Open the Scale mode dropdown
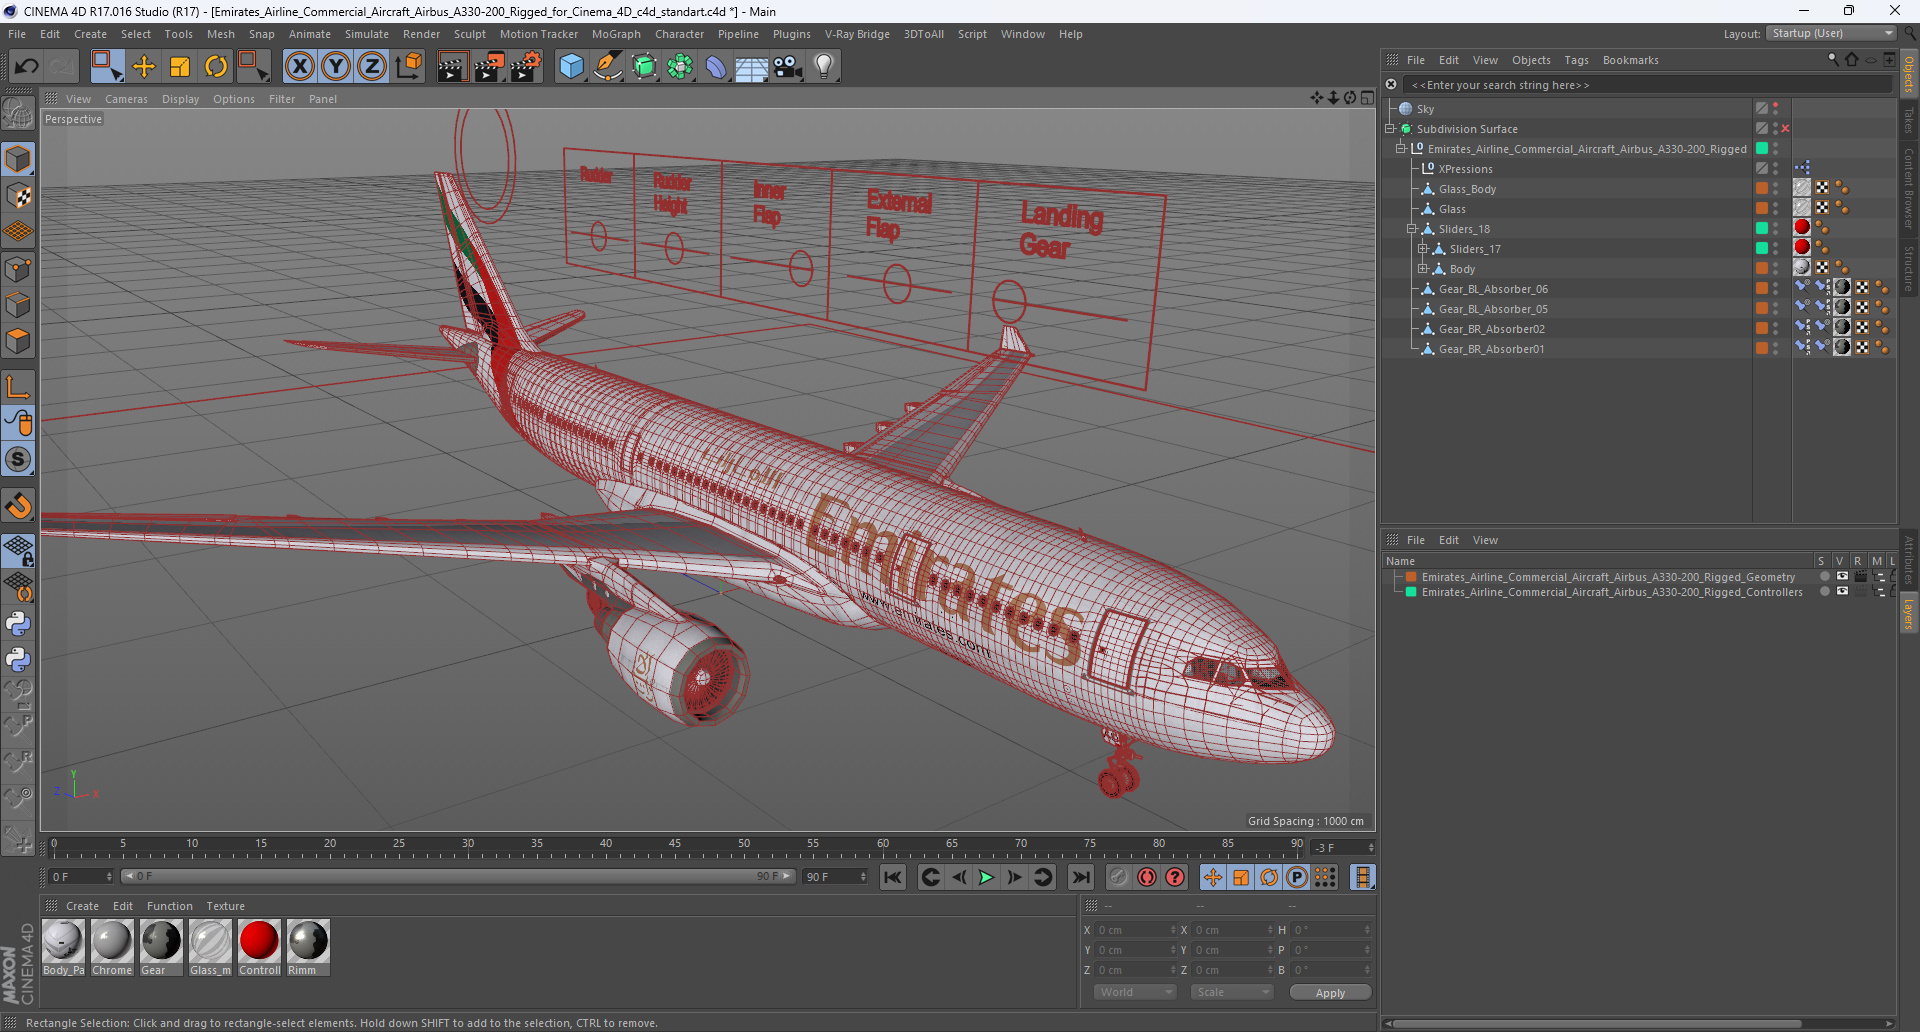The width and height of the screenshot is (1920, 1032). pyautogui.click(x=1231, y=992)
